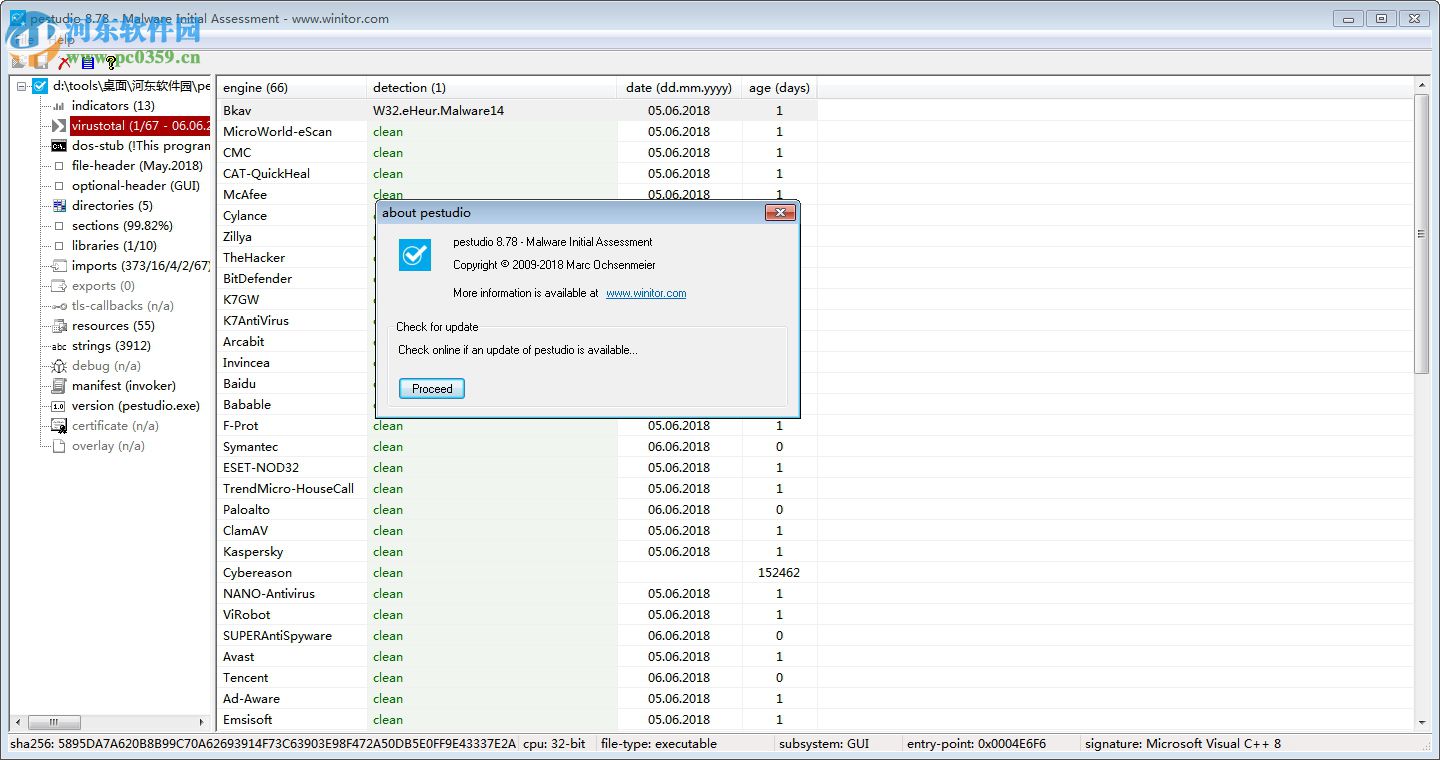The image size is (1440, 760).
Task: Click the certificate icon in the tree
Action: click(x=58, y=426)
